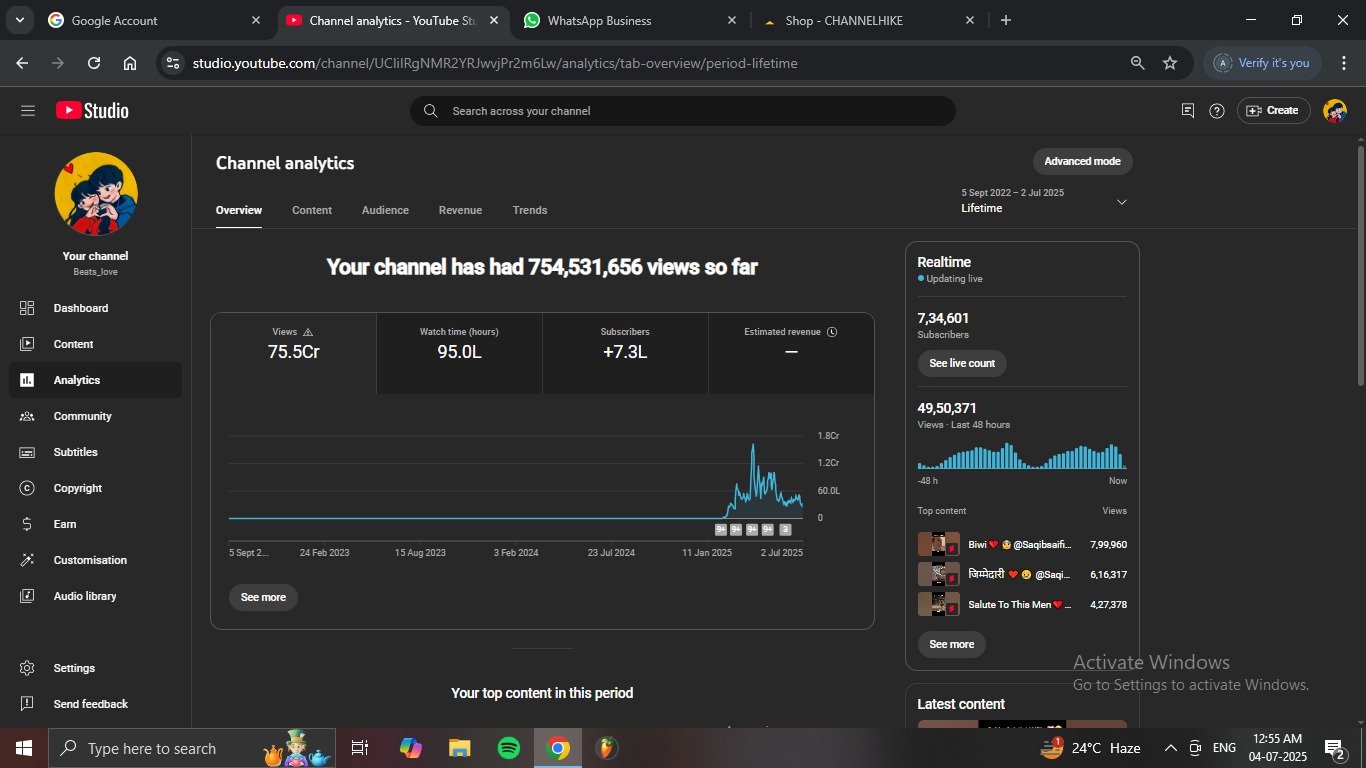
Task: Switch to the Overview tab
Action: [239, 210]
